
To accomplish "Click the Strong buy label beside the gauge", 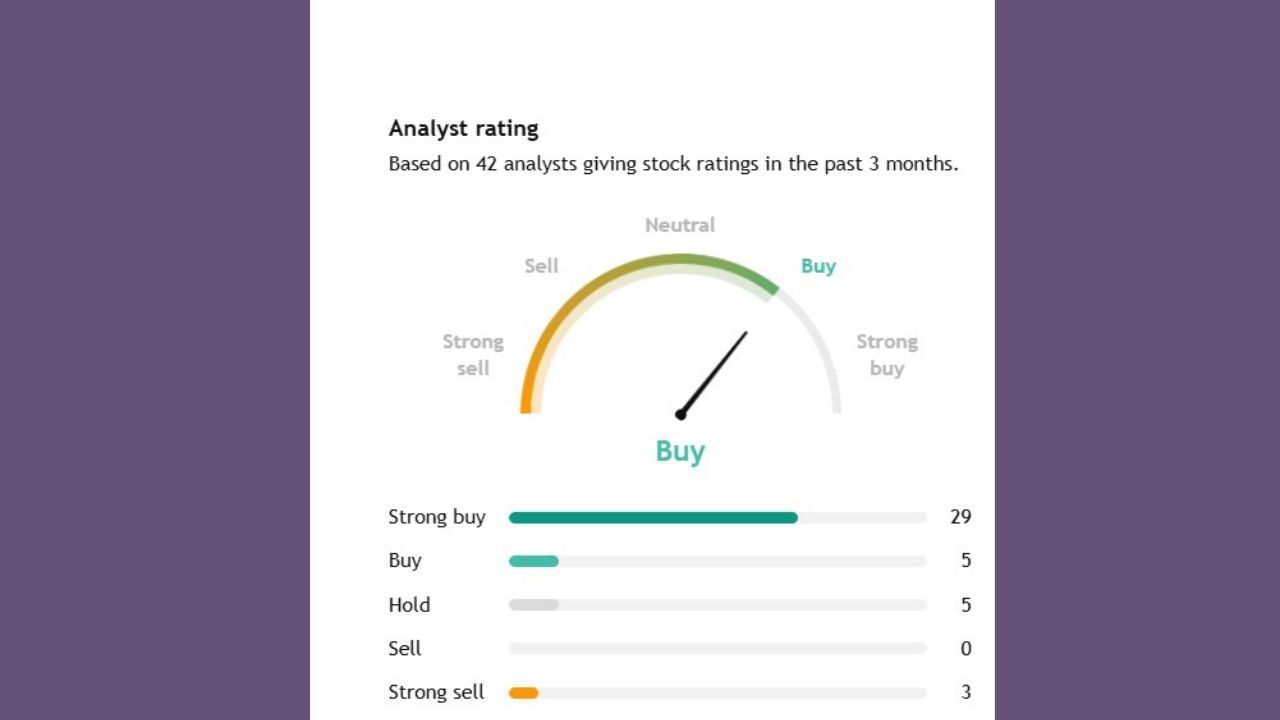I will tap(886, 355).
